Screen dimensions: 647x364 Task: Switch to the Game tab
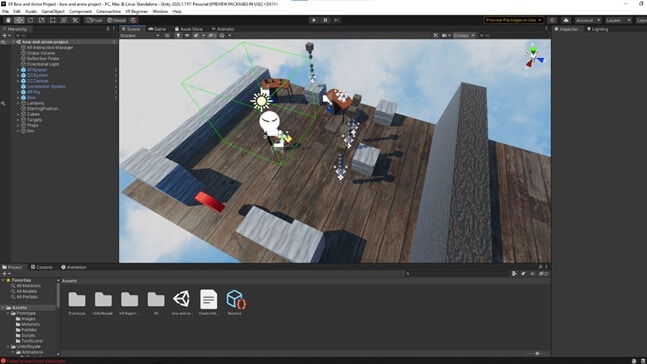[x=157, y=29]
